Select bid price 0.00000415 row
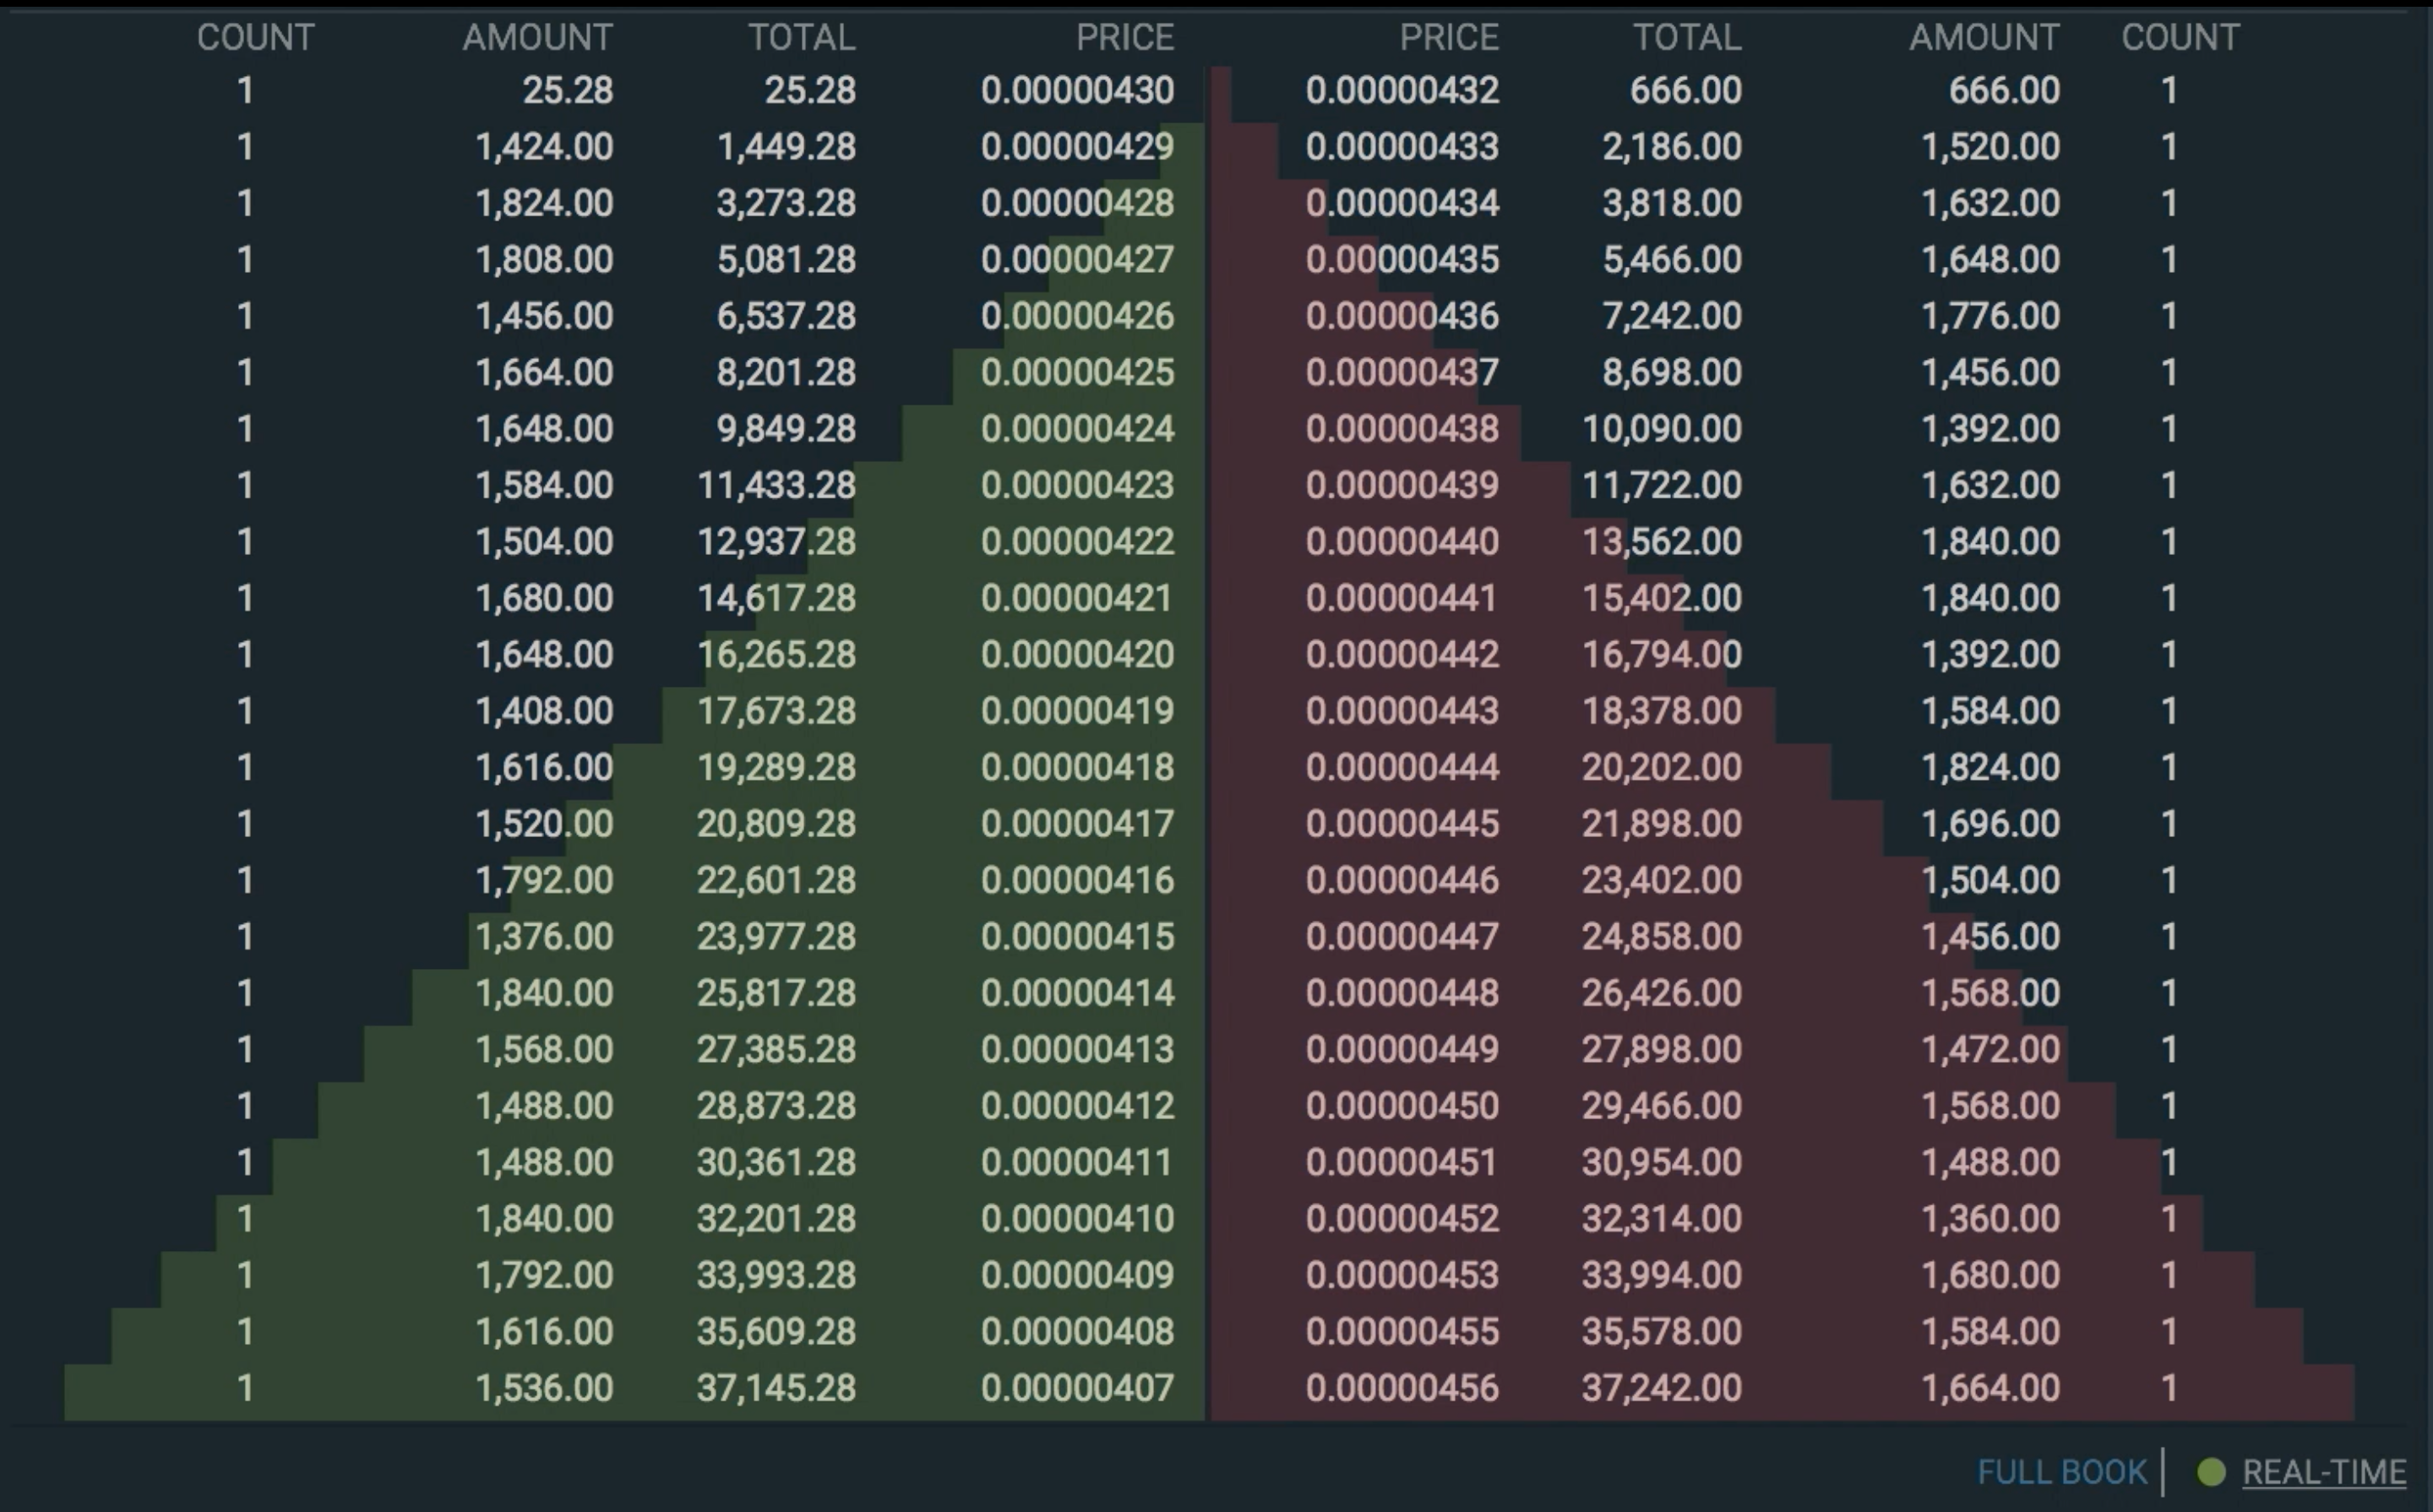This screenshot has width=2433, height=1512. (1077, 937)
